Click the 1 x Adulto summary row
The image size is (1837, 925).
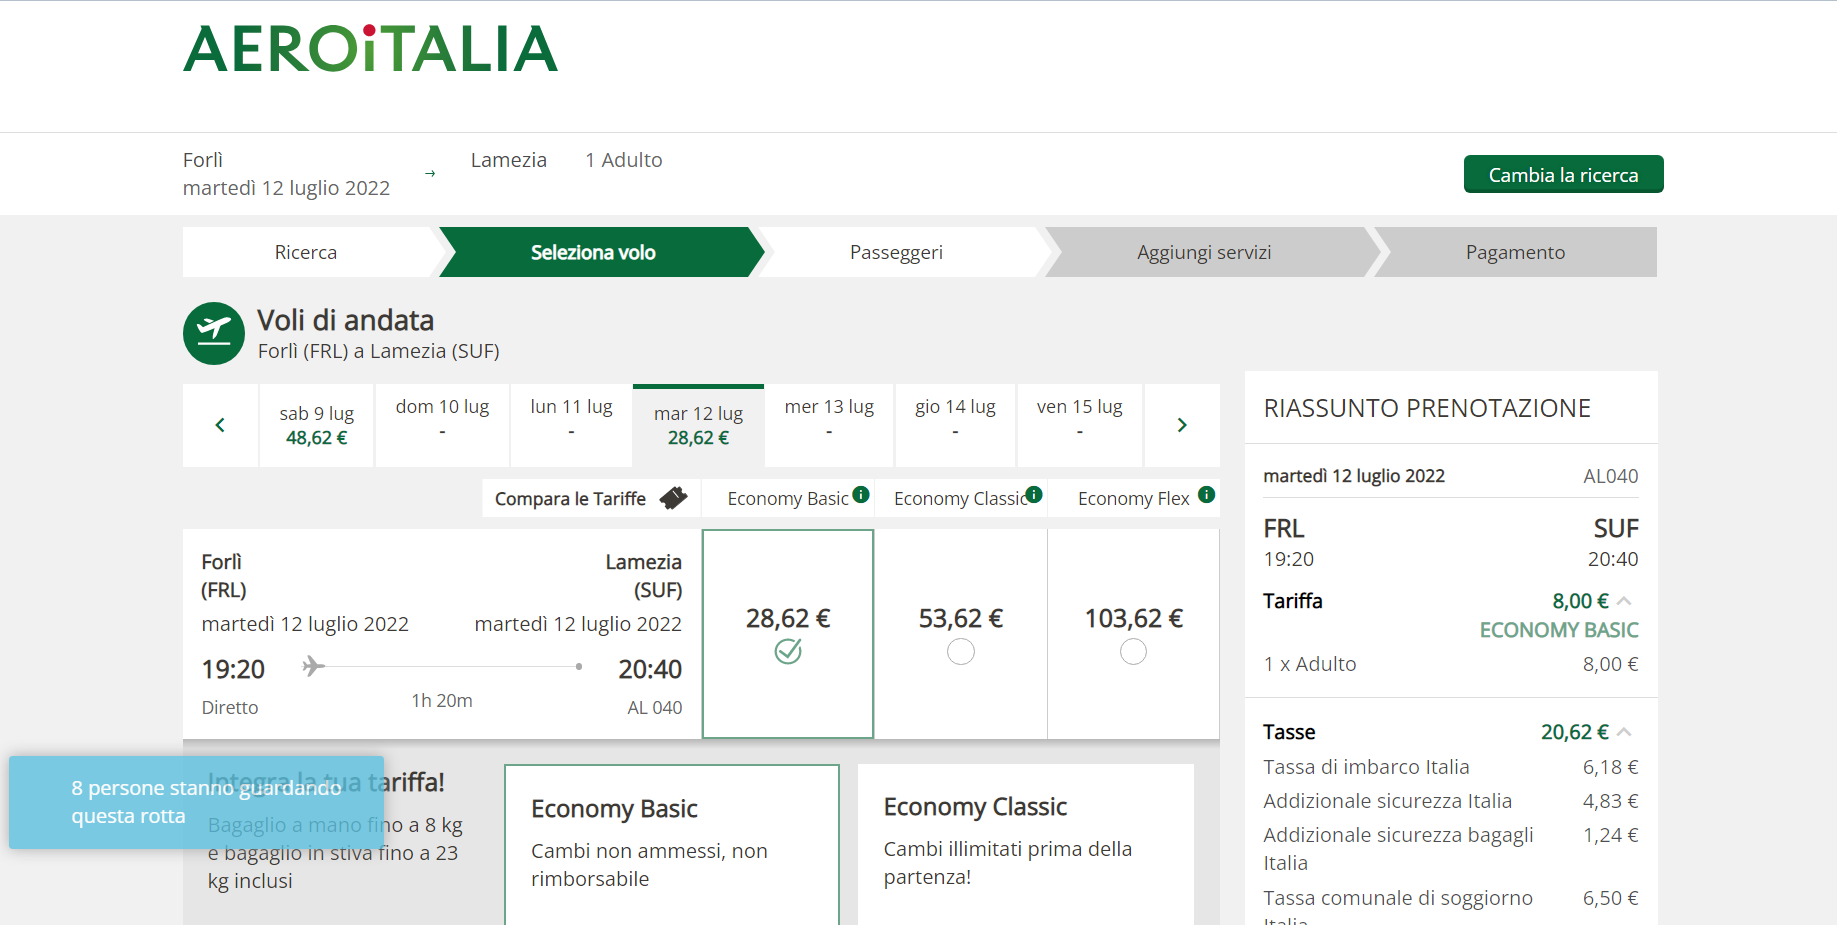(1451, 664)
